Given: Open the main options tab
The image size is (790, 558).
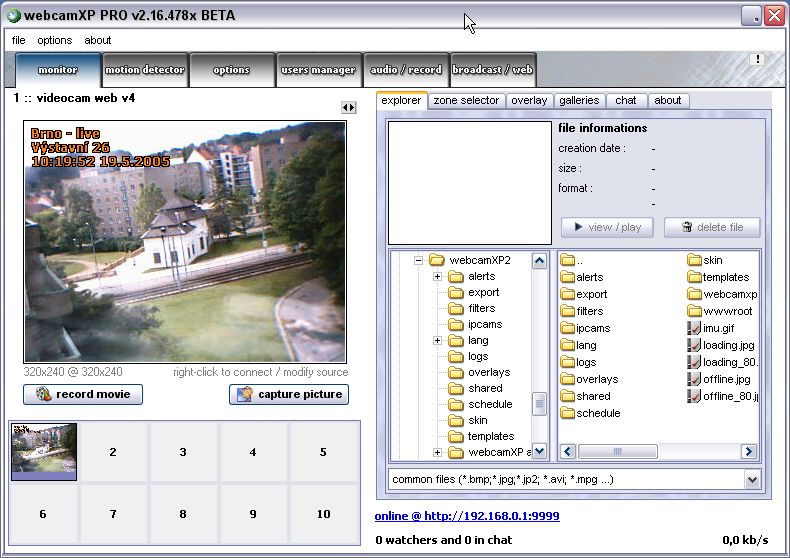Looking at the screenshot, I should (232, 69).
